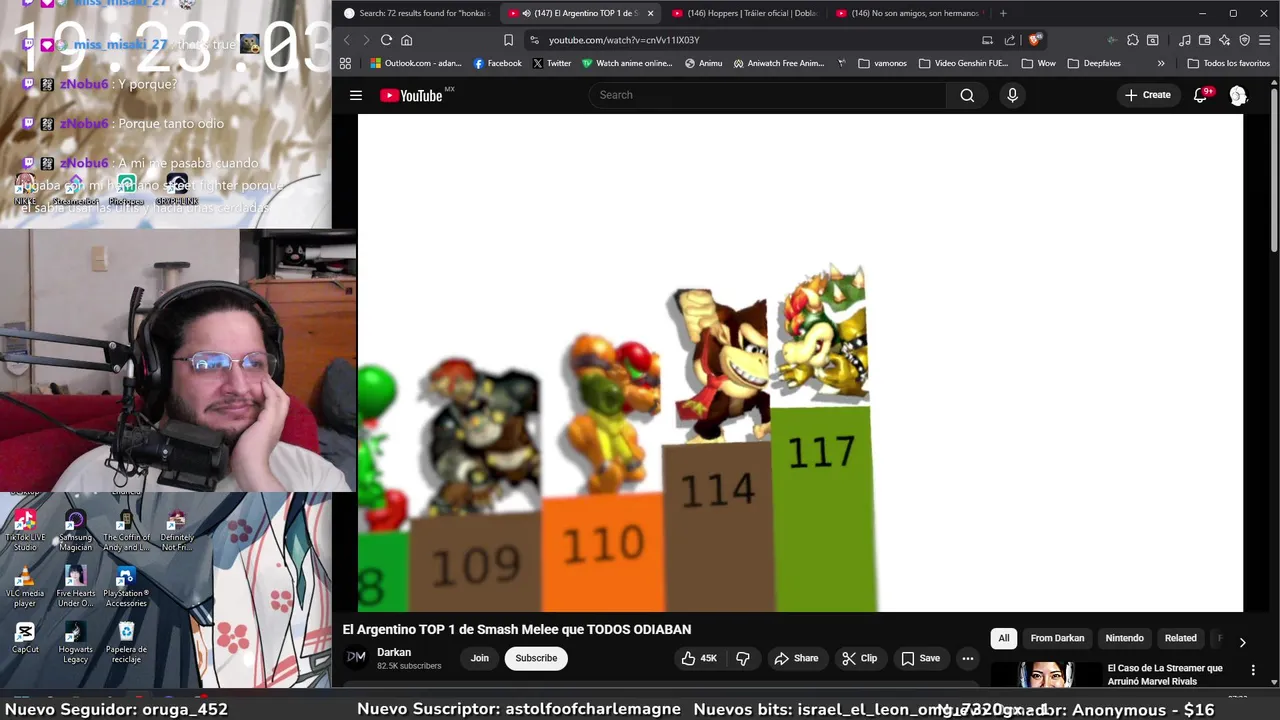1280x720 pixels.
Task: Open the Outlook.com bookmark
Action: pyautogui.click(x=415, y=63)
